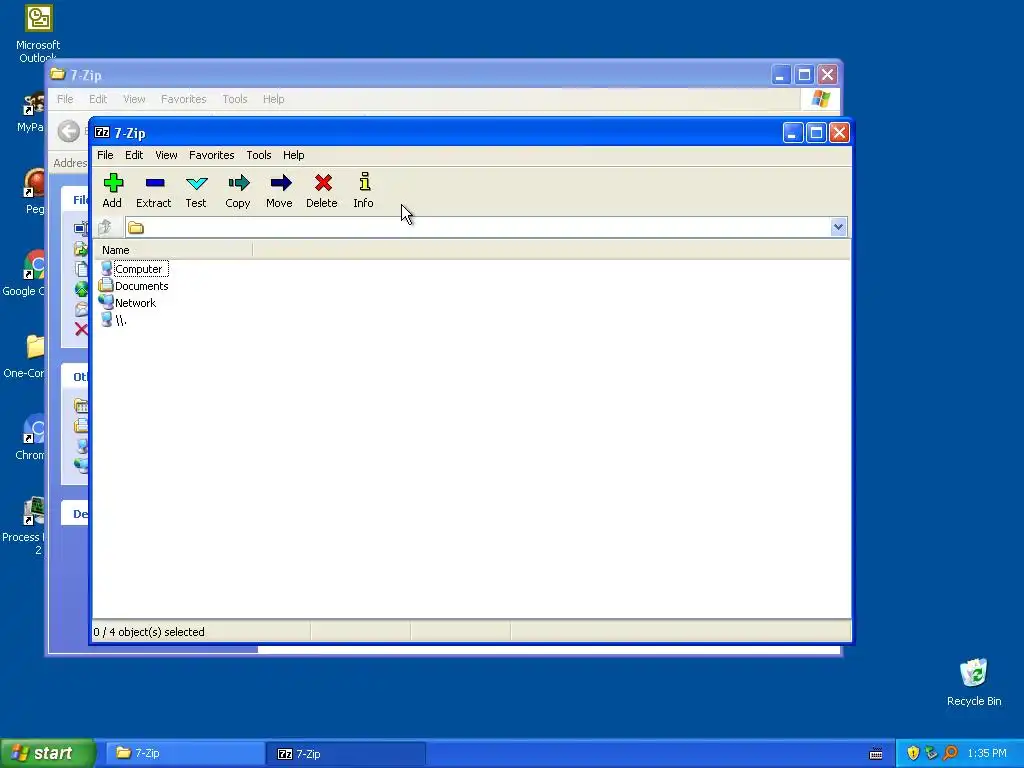Open the Recycle Bin desktop icon
The width and height of the screenshot is (1024, 768).
coord(974,673)
